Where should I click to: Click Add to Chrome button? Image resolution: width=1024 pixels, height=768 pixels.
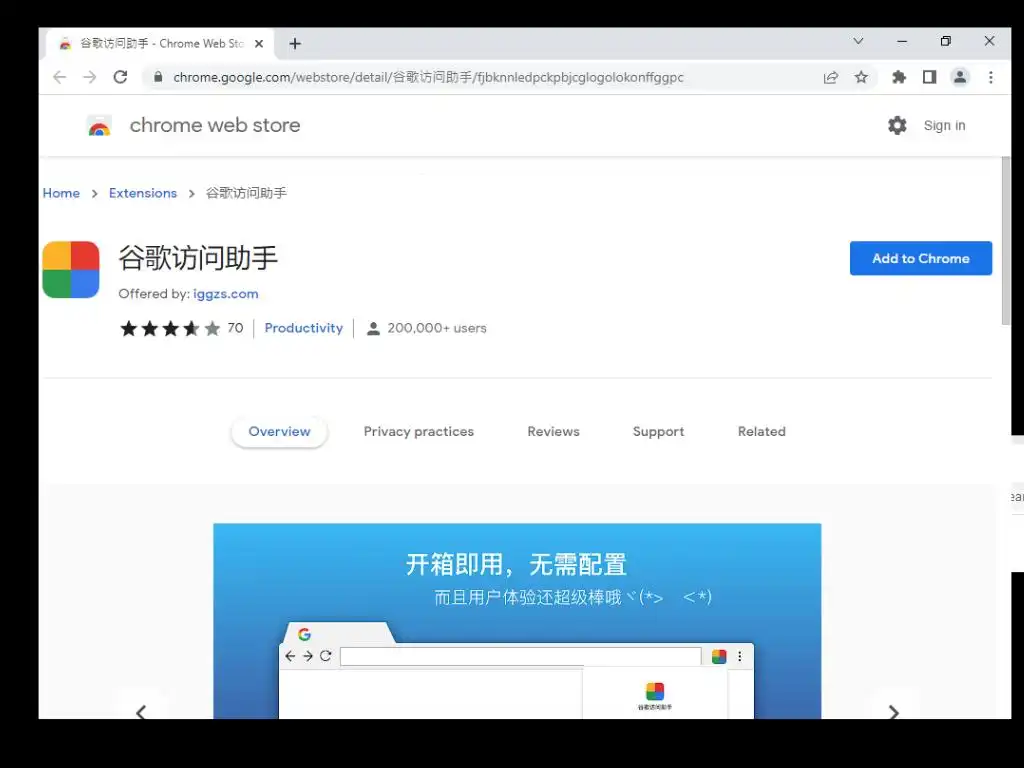(x=921, y=259)
